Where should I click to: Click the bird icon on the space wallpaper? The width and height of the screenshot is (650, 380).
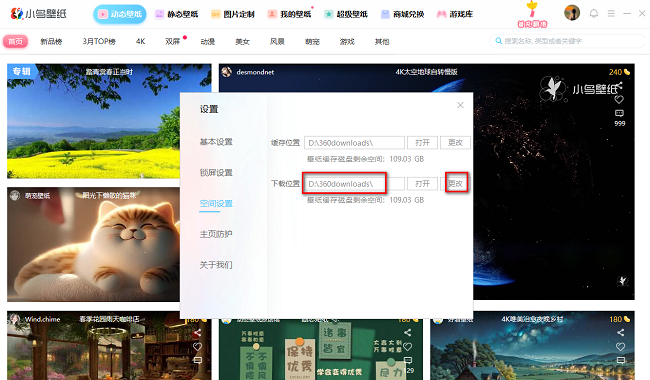click(622, 281)
